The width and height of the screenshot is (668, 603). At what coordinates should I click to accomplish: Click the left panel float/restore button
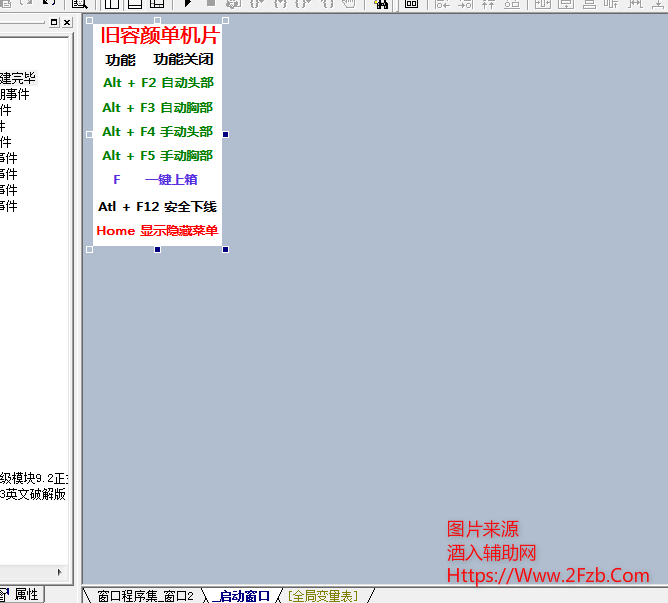53,22
